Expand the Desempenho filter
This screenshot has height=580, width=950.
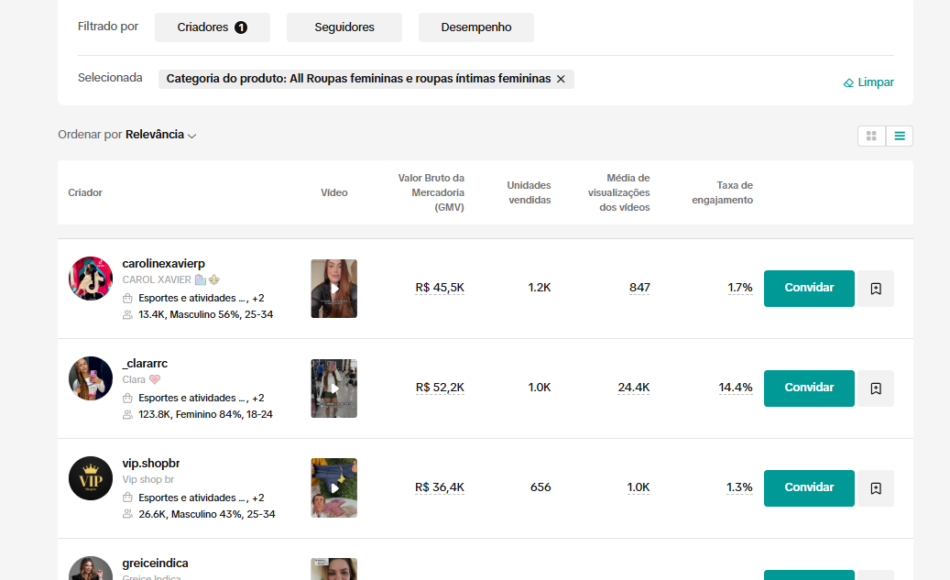point(476,28)
